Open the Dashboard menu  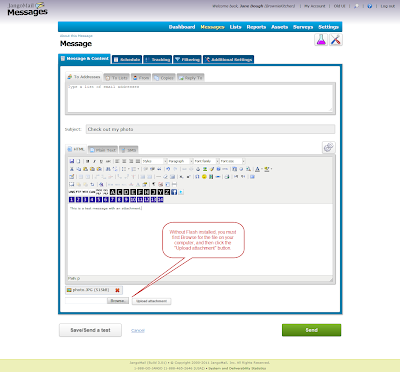182,27
